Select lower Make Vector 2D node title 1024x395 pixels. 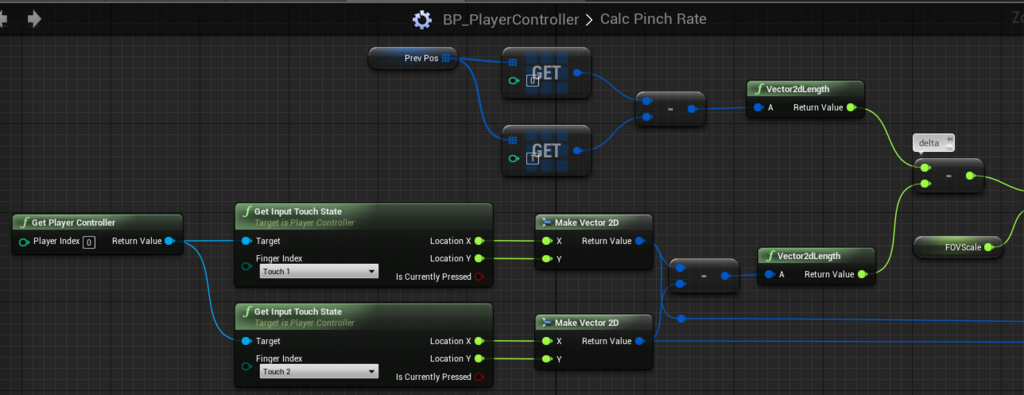tap(586, 323)
